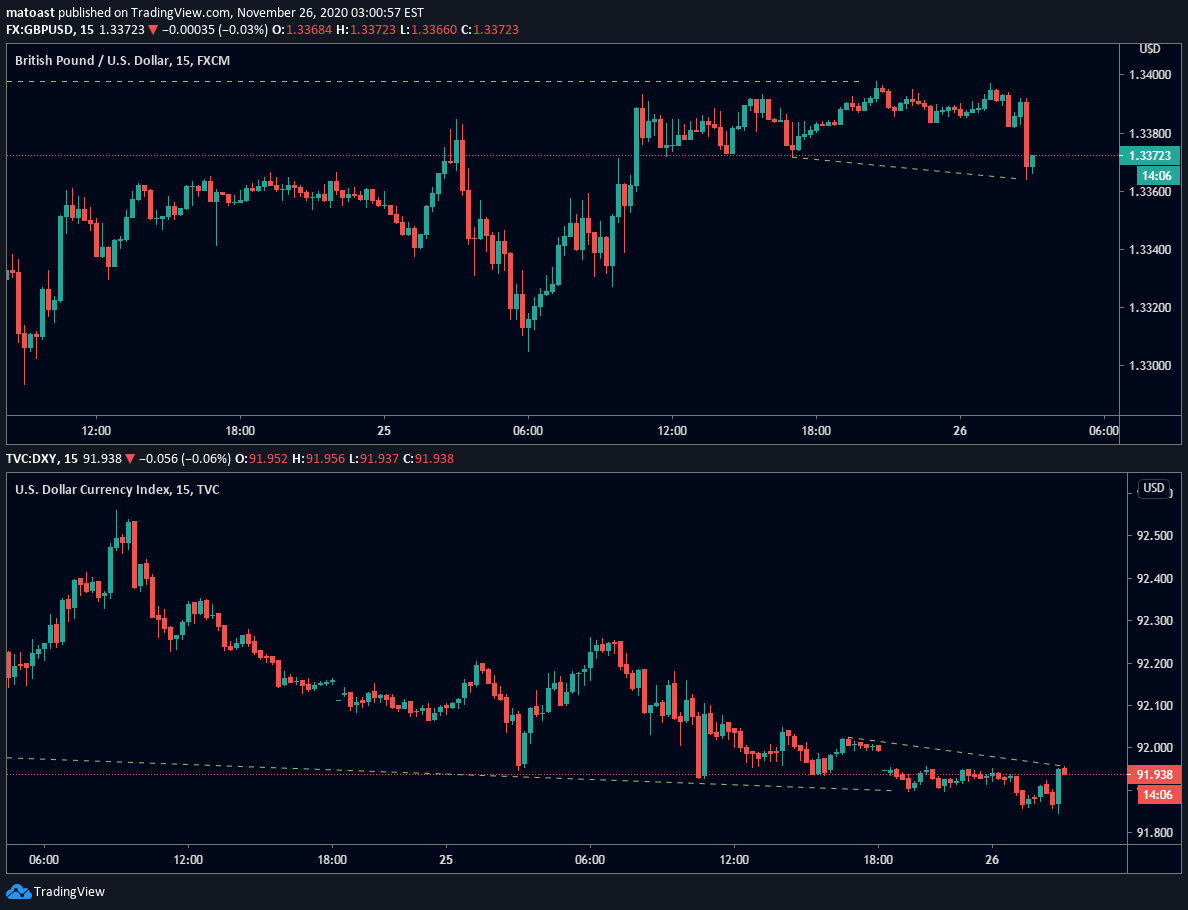
Task: Click the 1.33200 price axis label
Action: tap(1150, 308)
